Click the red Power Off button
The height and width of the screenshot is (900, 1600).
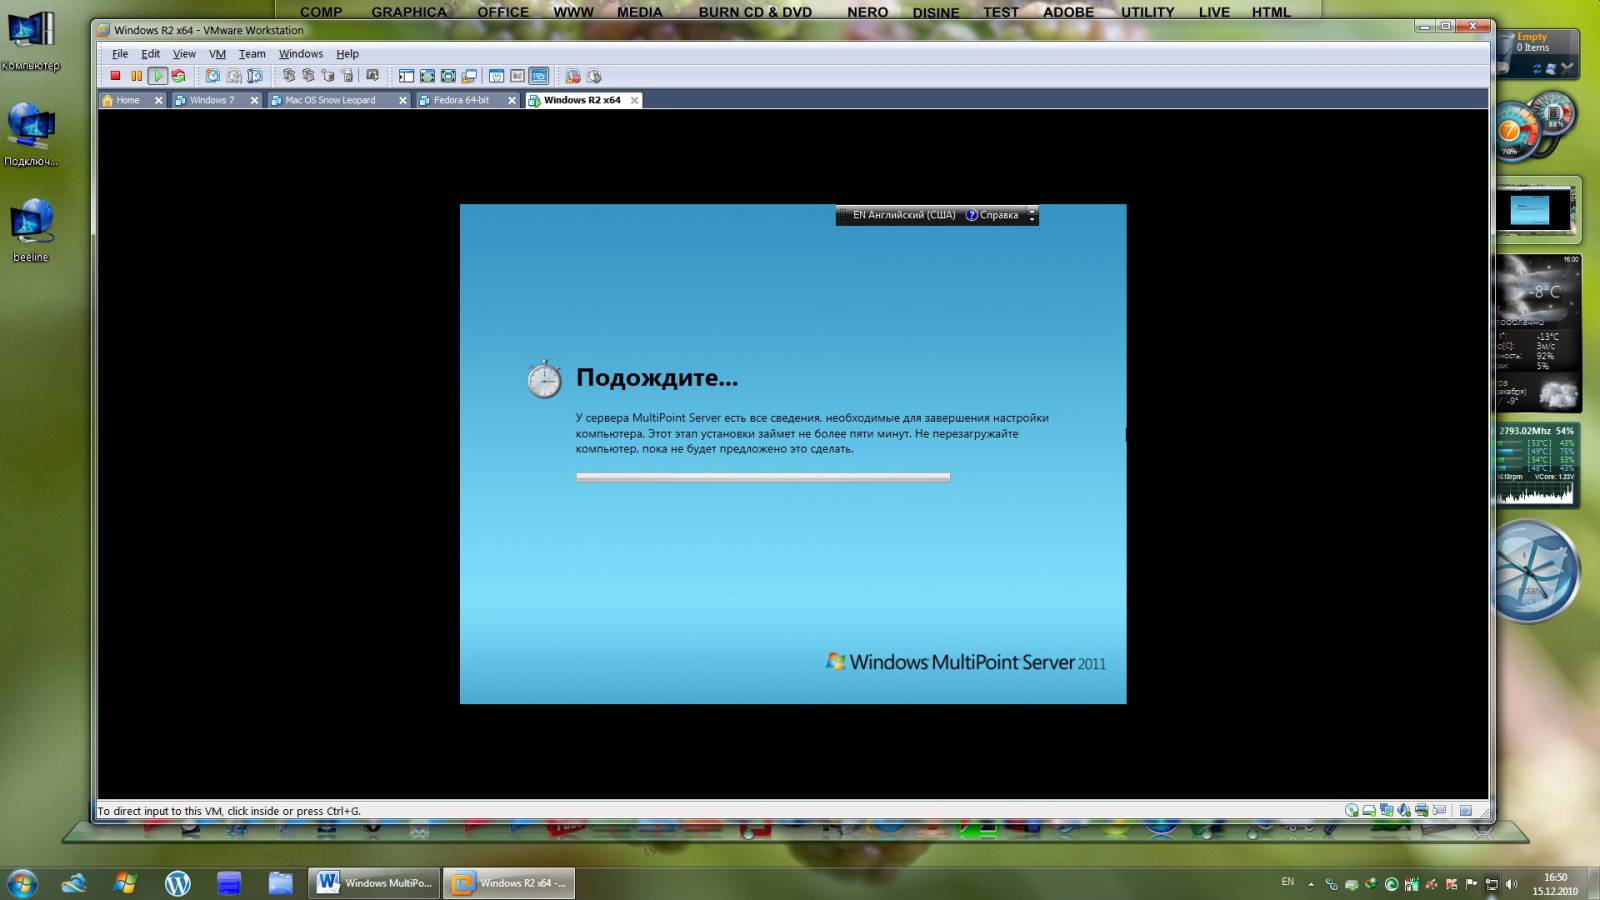click(x=115, y=76)
